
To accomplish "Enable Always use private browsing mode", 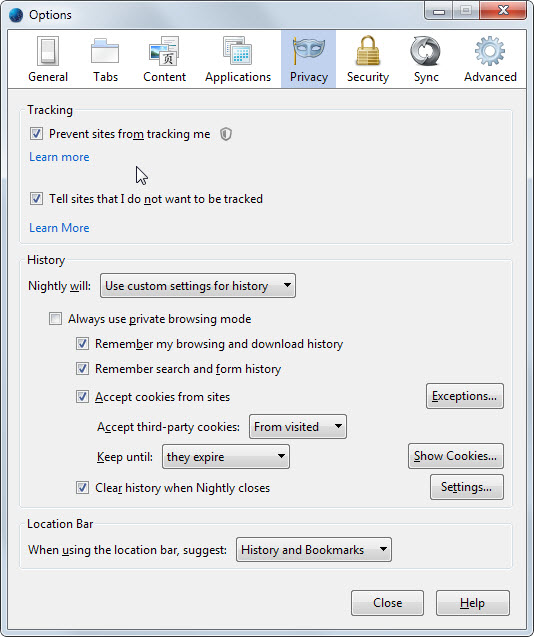I will [x=55, y=318].
